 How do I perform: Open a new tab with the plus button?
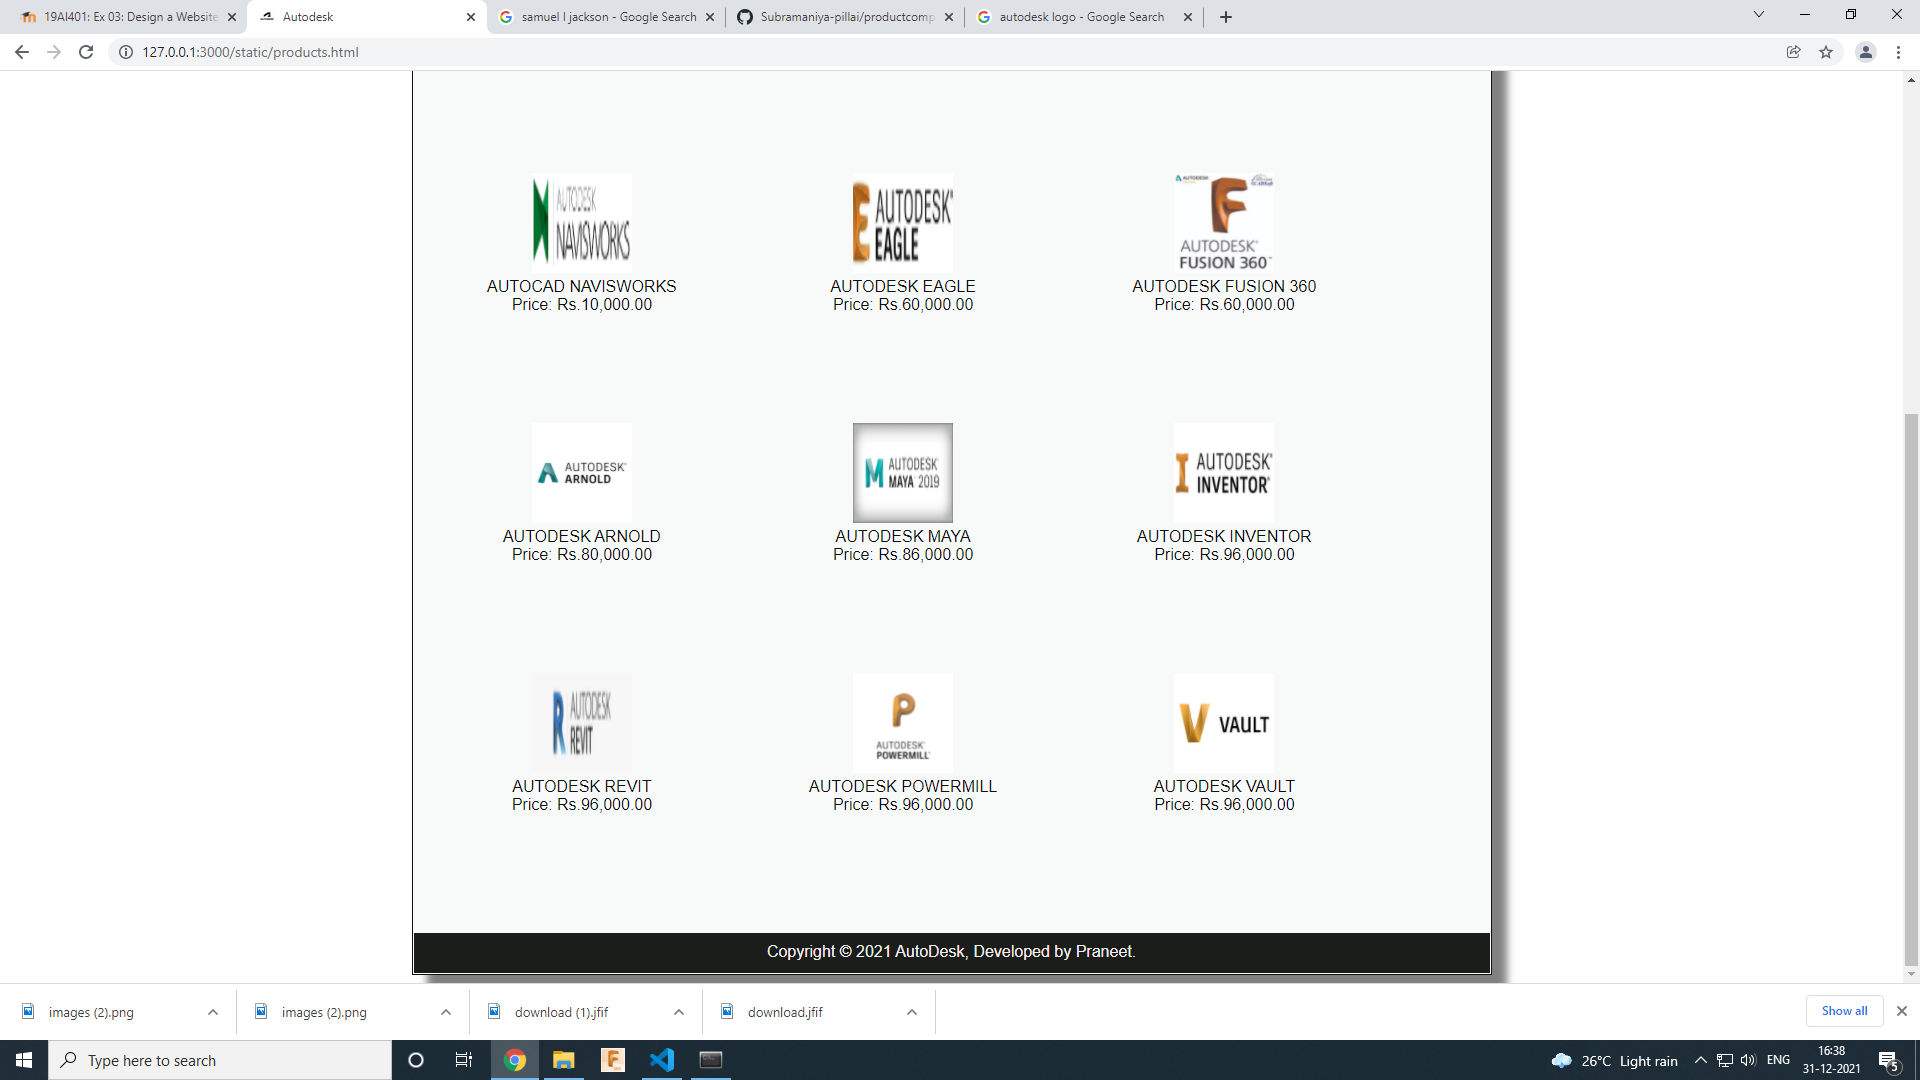coord(1226,17)
